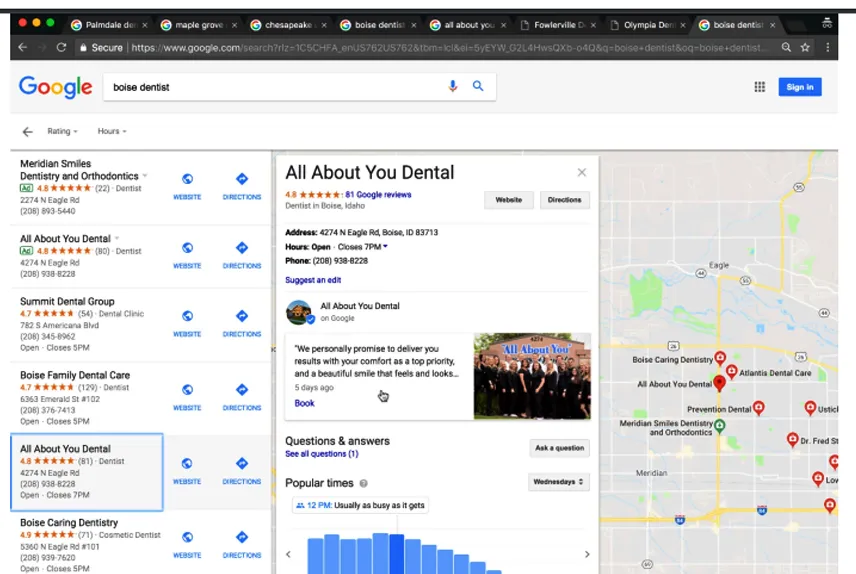The image size is (856, 574).
Task: Open the All About You team photo
Action: coord(532,376)
